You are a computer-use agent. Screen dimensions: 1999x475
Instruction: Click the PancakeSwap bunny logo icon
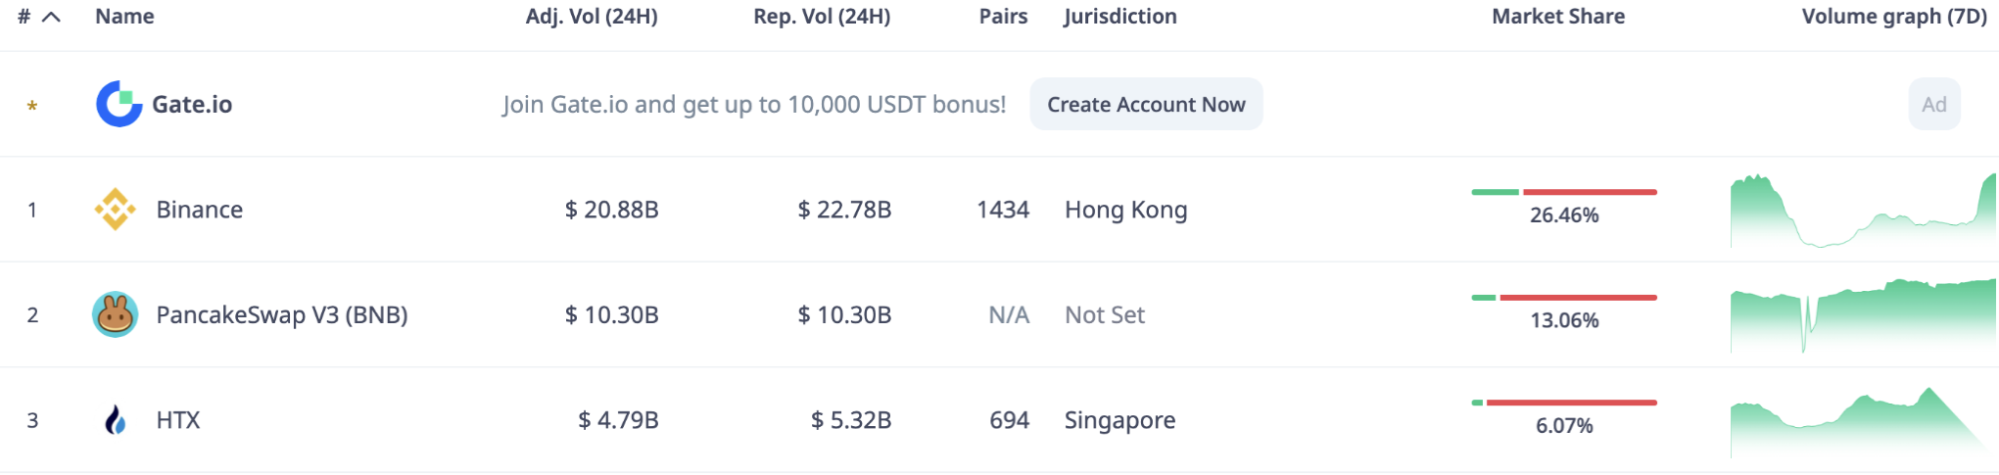[115, 315]
